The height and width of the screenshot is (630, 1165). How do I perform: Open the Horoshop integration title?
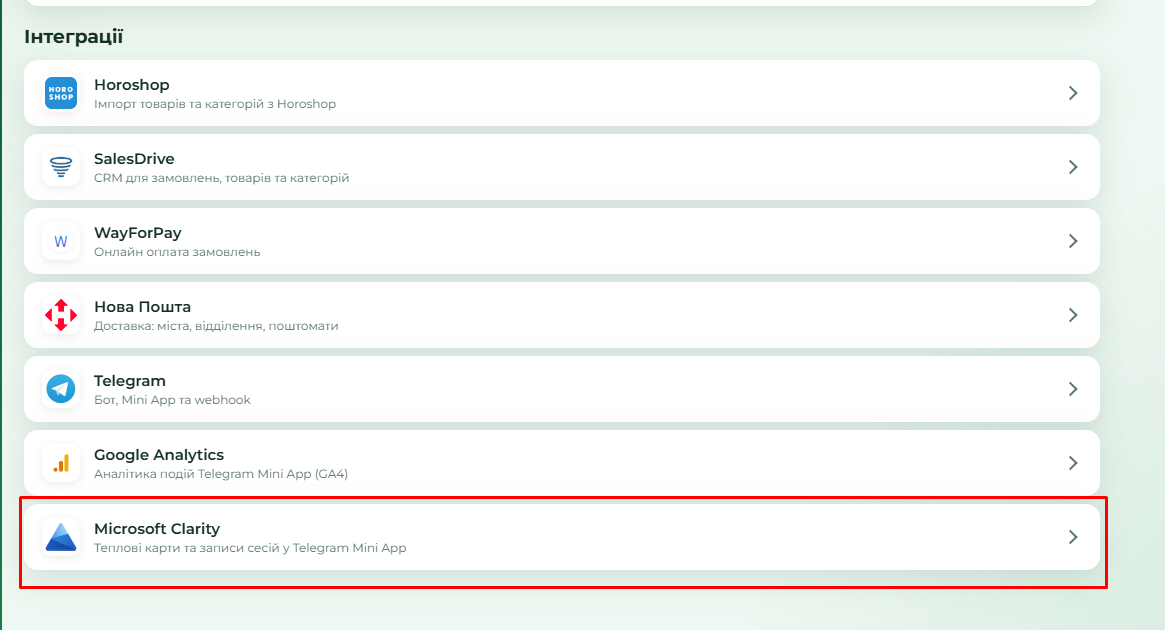(132, 85)
